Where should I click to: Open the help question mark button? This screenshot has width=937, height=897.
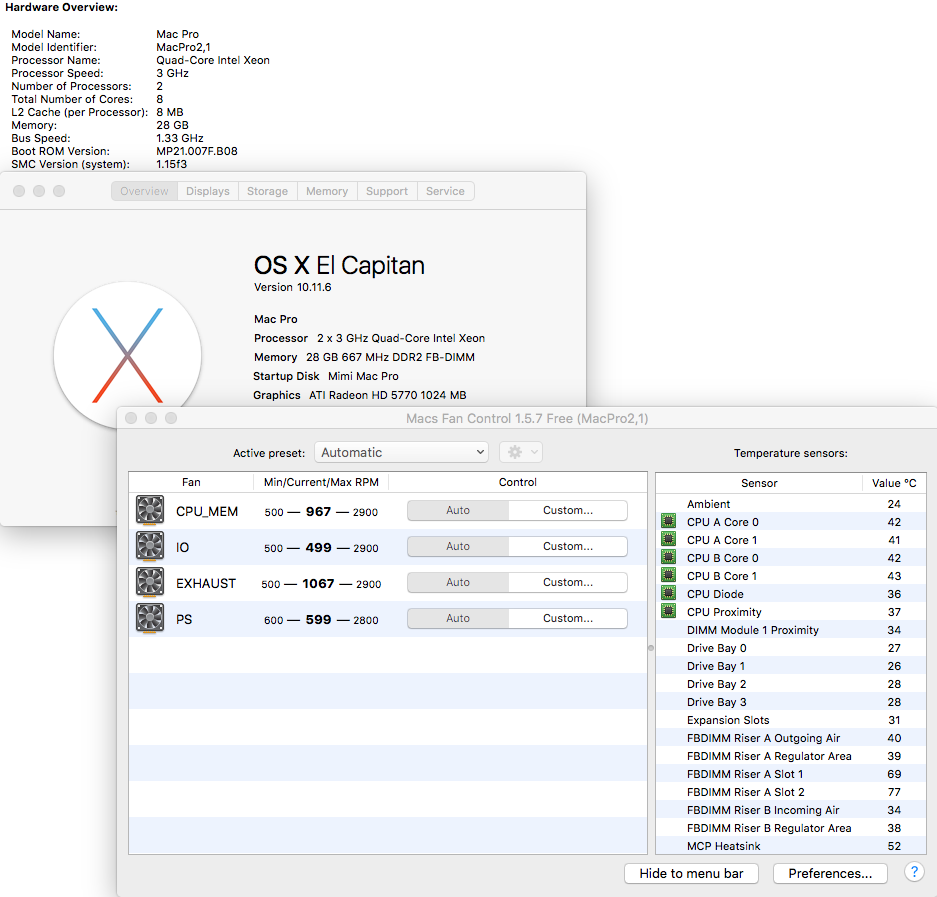[x=914, y=872]
